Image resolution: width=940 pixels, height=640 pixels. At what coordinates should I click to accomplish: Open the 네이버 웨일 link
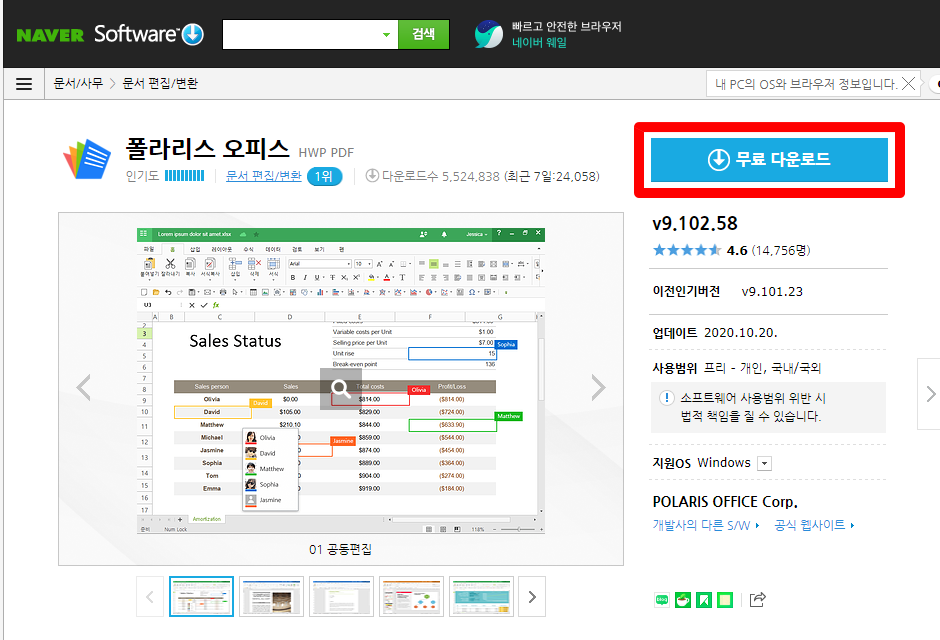point(539,43)
